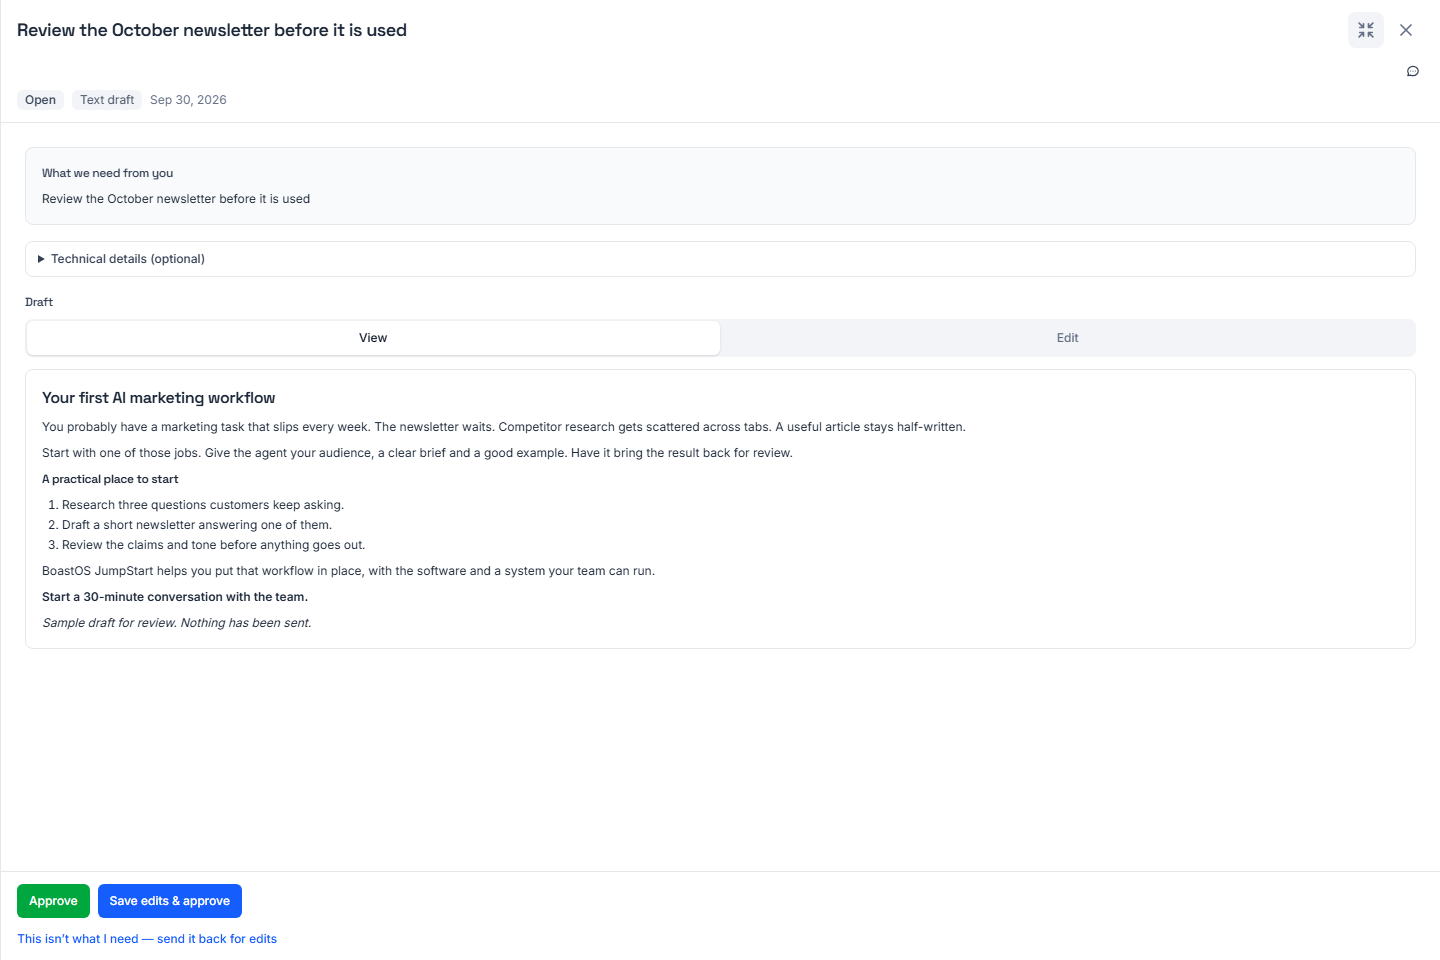Viewport: 1440px width, 960px height.
Task: Click Save edits & approve
Action: tap(170, 901)
